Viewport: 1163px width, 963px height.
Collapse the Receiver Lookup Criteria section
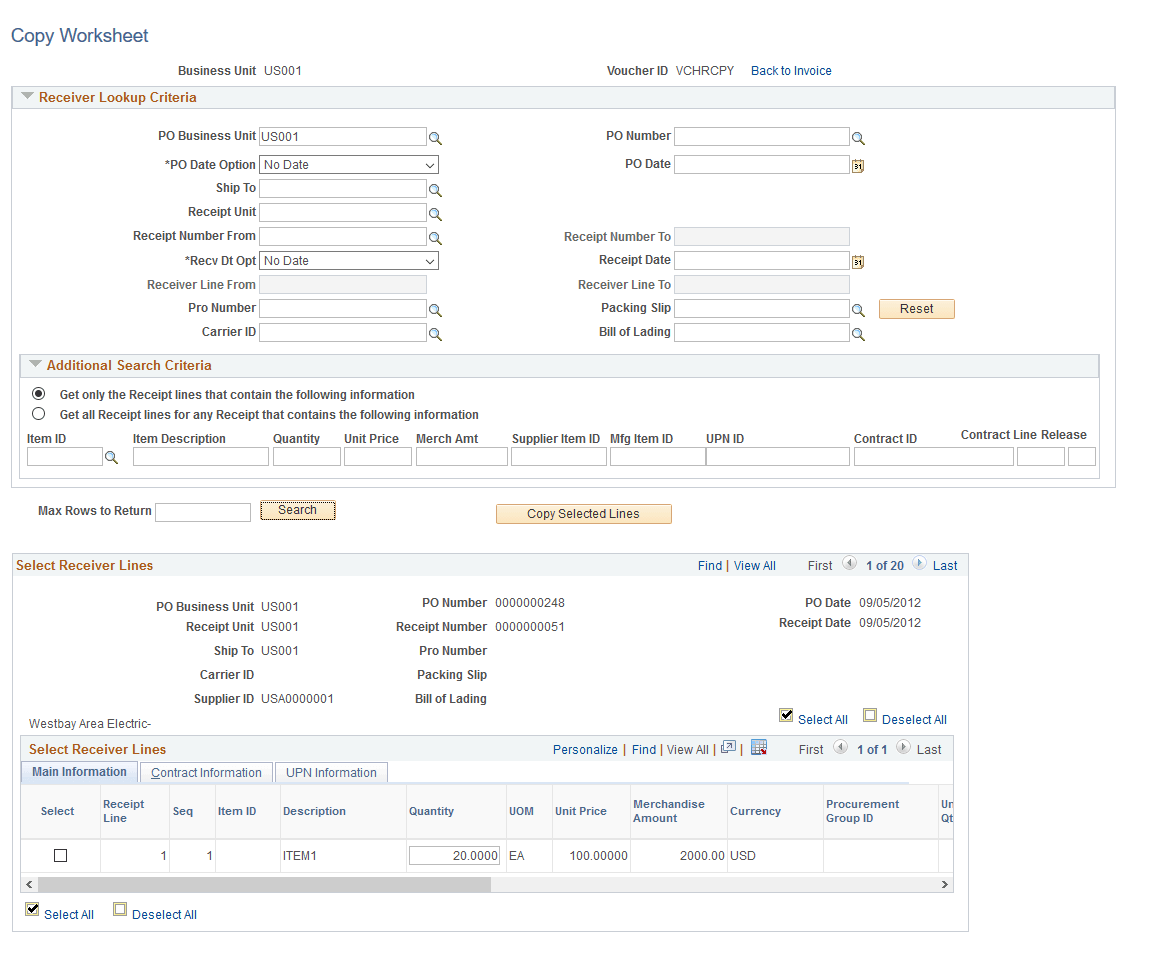tap(27, 96)
